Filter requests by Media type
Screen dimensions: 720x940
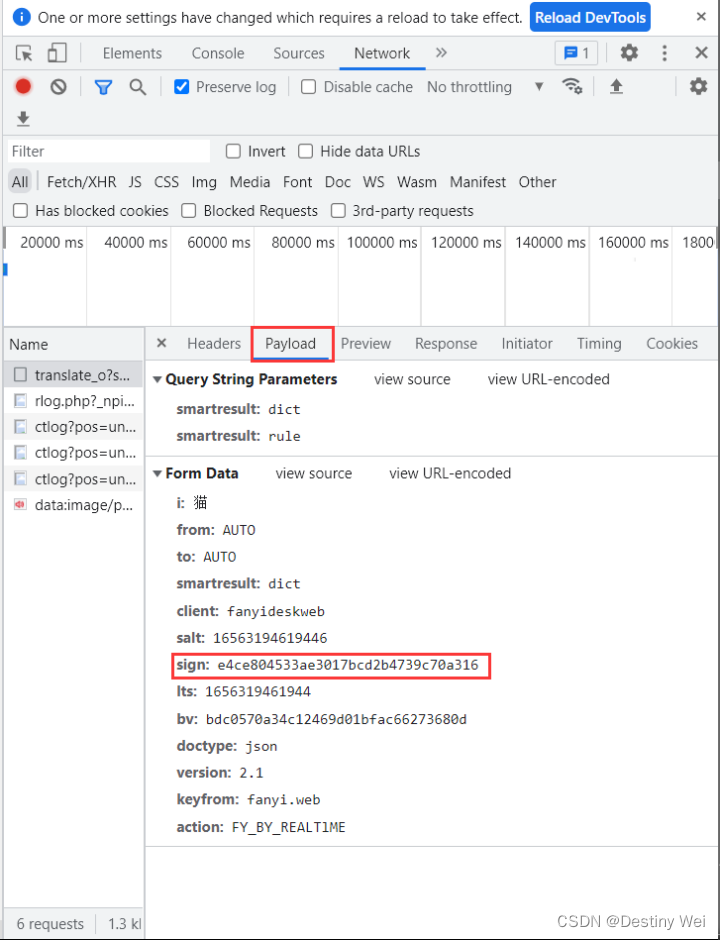tap(249, 182)
